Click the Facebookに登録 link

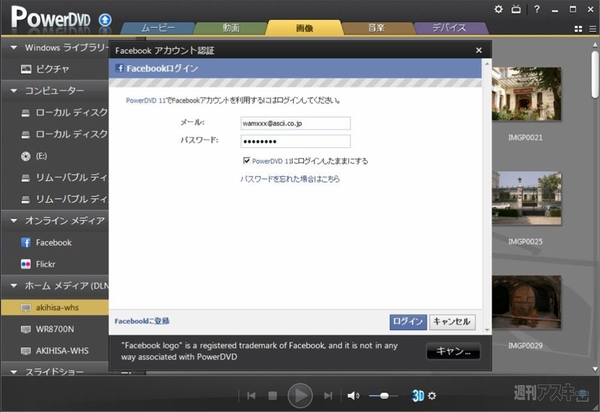point(142,321)
